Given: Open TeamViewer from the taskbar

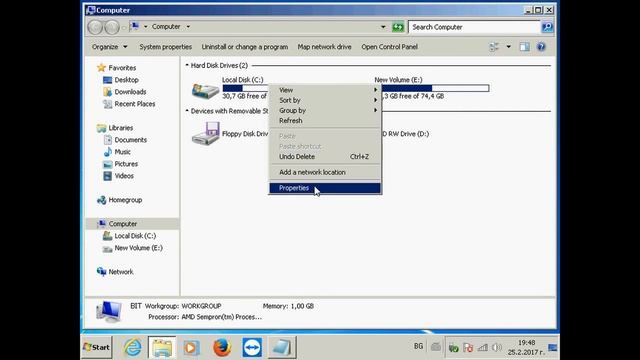Looking at the screenshot, I should 252,347.
